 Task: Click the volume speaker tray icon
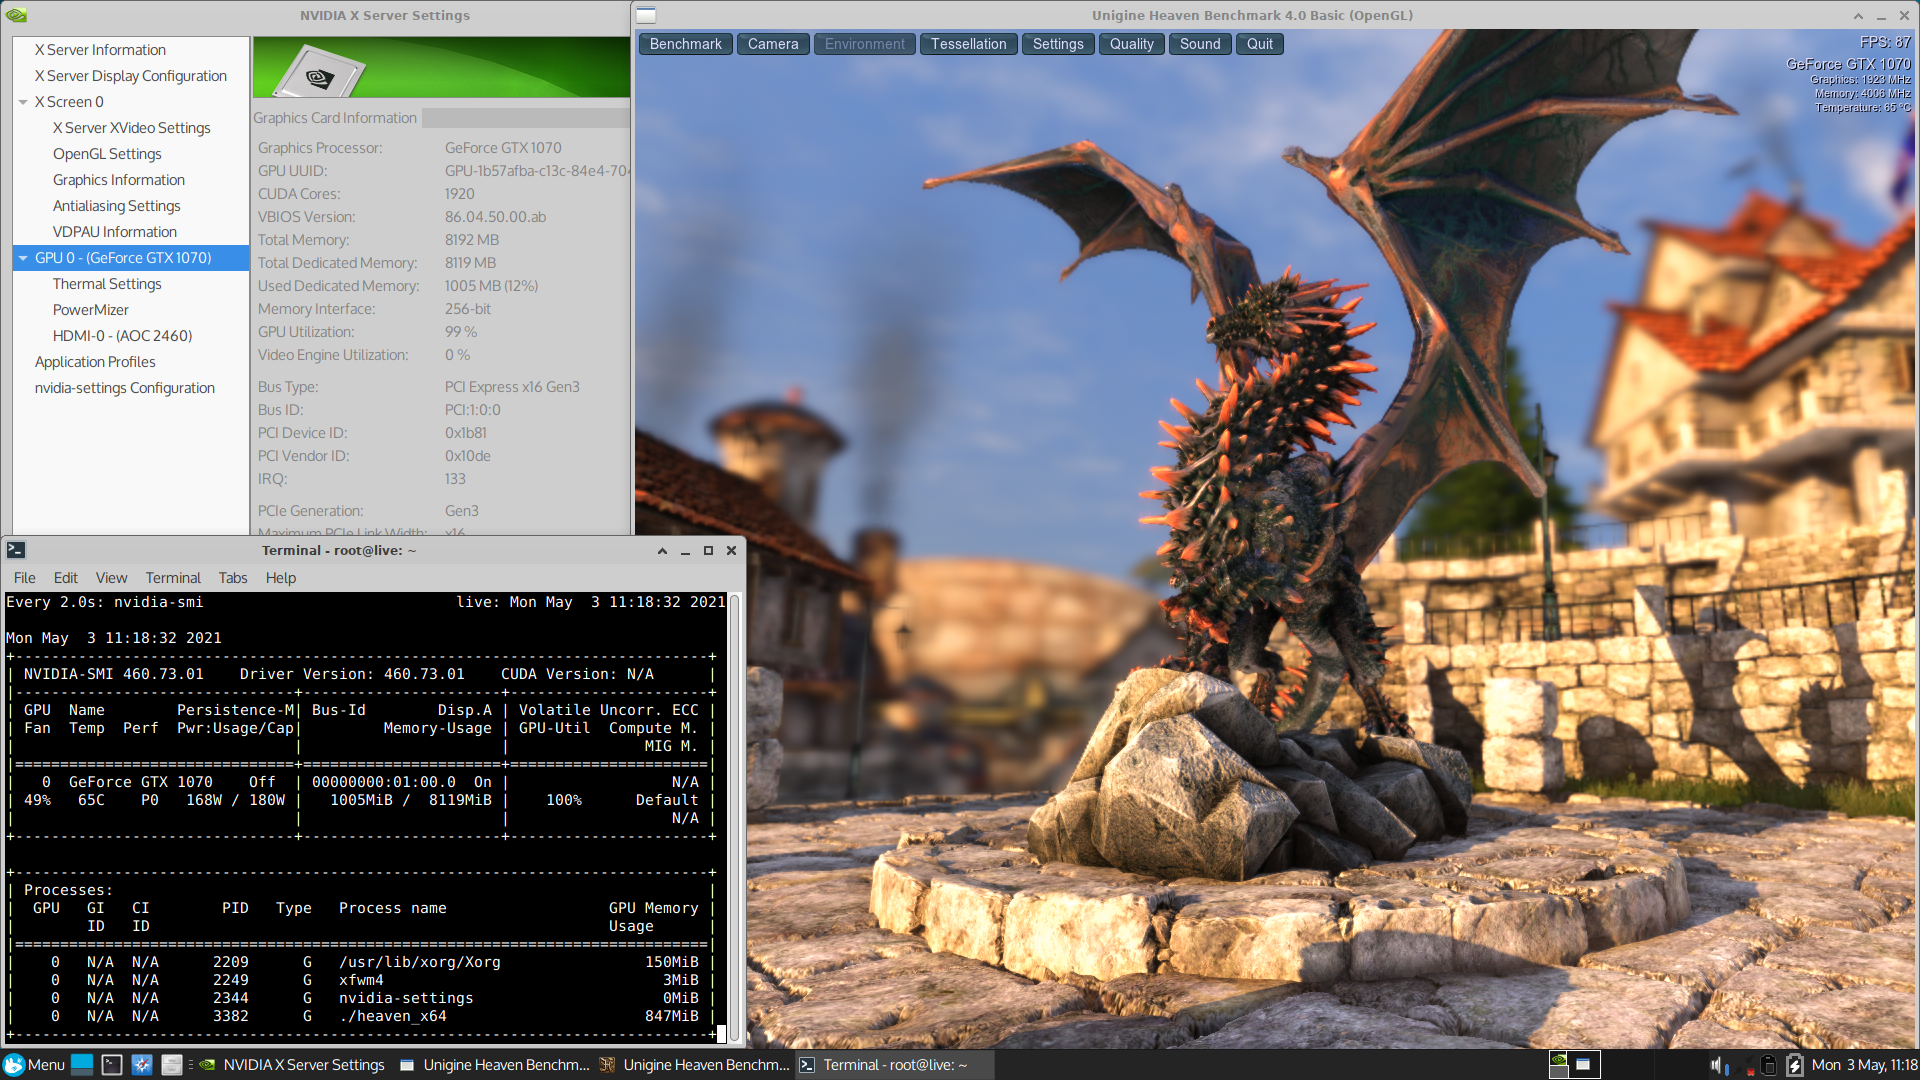pos(1716,1065)
